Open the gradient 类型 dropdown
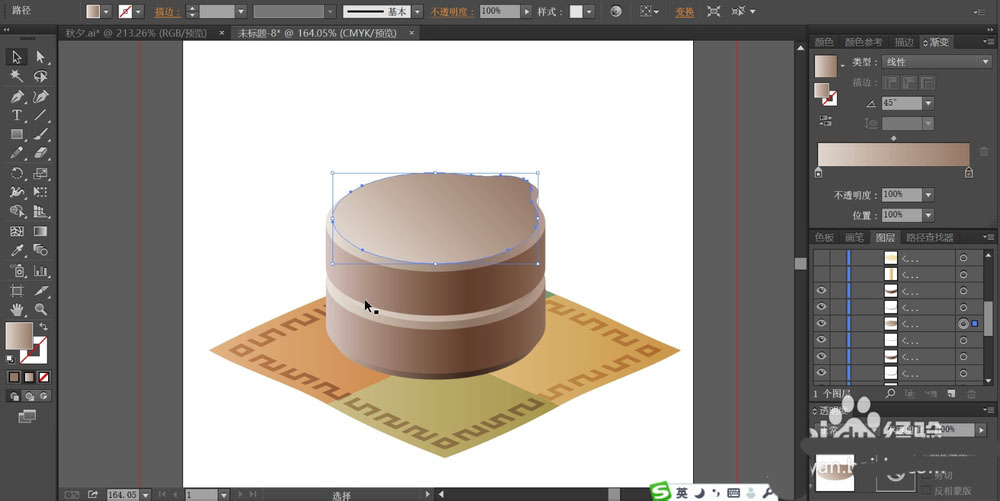 coord(984,62)
